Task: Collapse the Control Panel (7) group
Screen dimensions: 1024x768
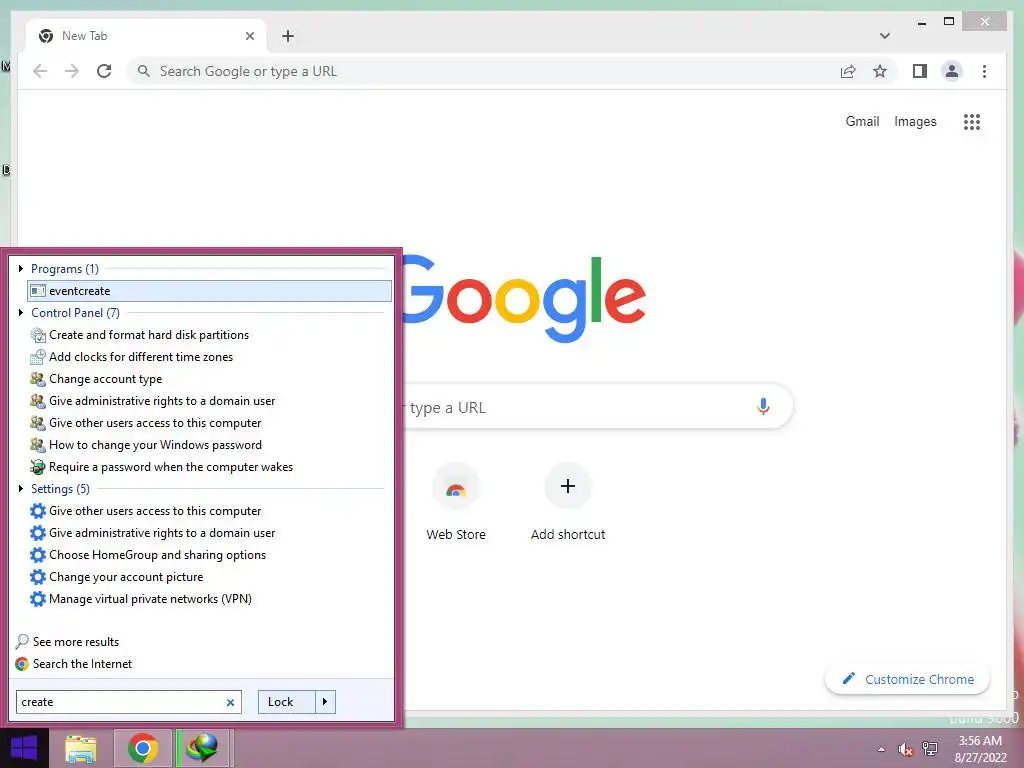Action: point(21,313)
